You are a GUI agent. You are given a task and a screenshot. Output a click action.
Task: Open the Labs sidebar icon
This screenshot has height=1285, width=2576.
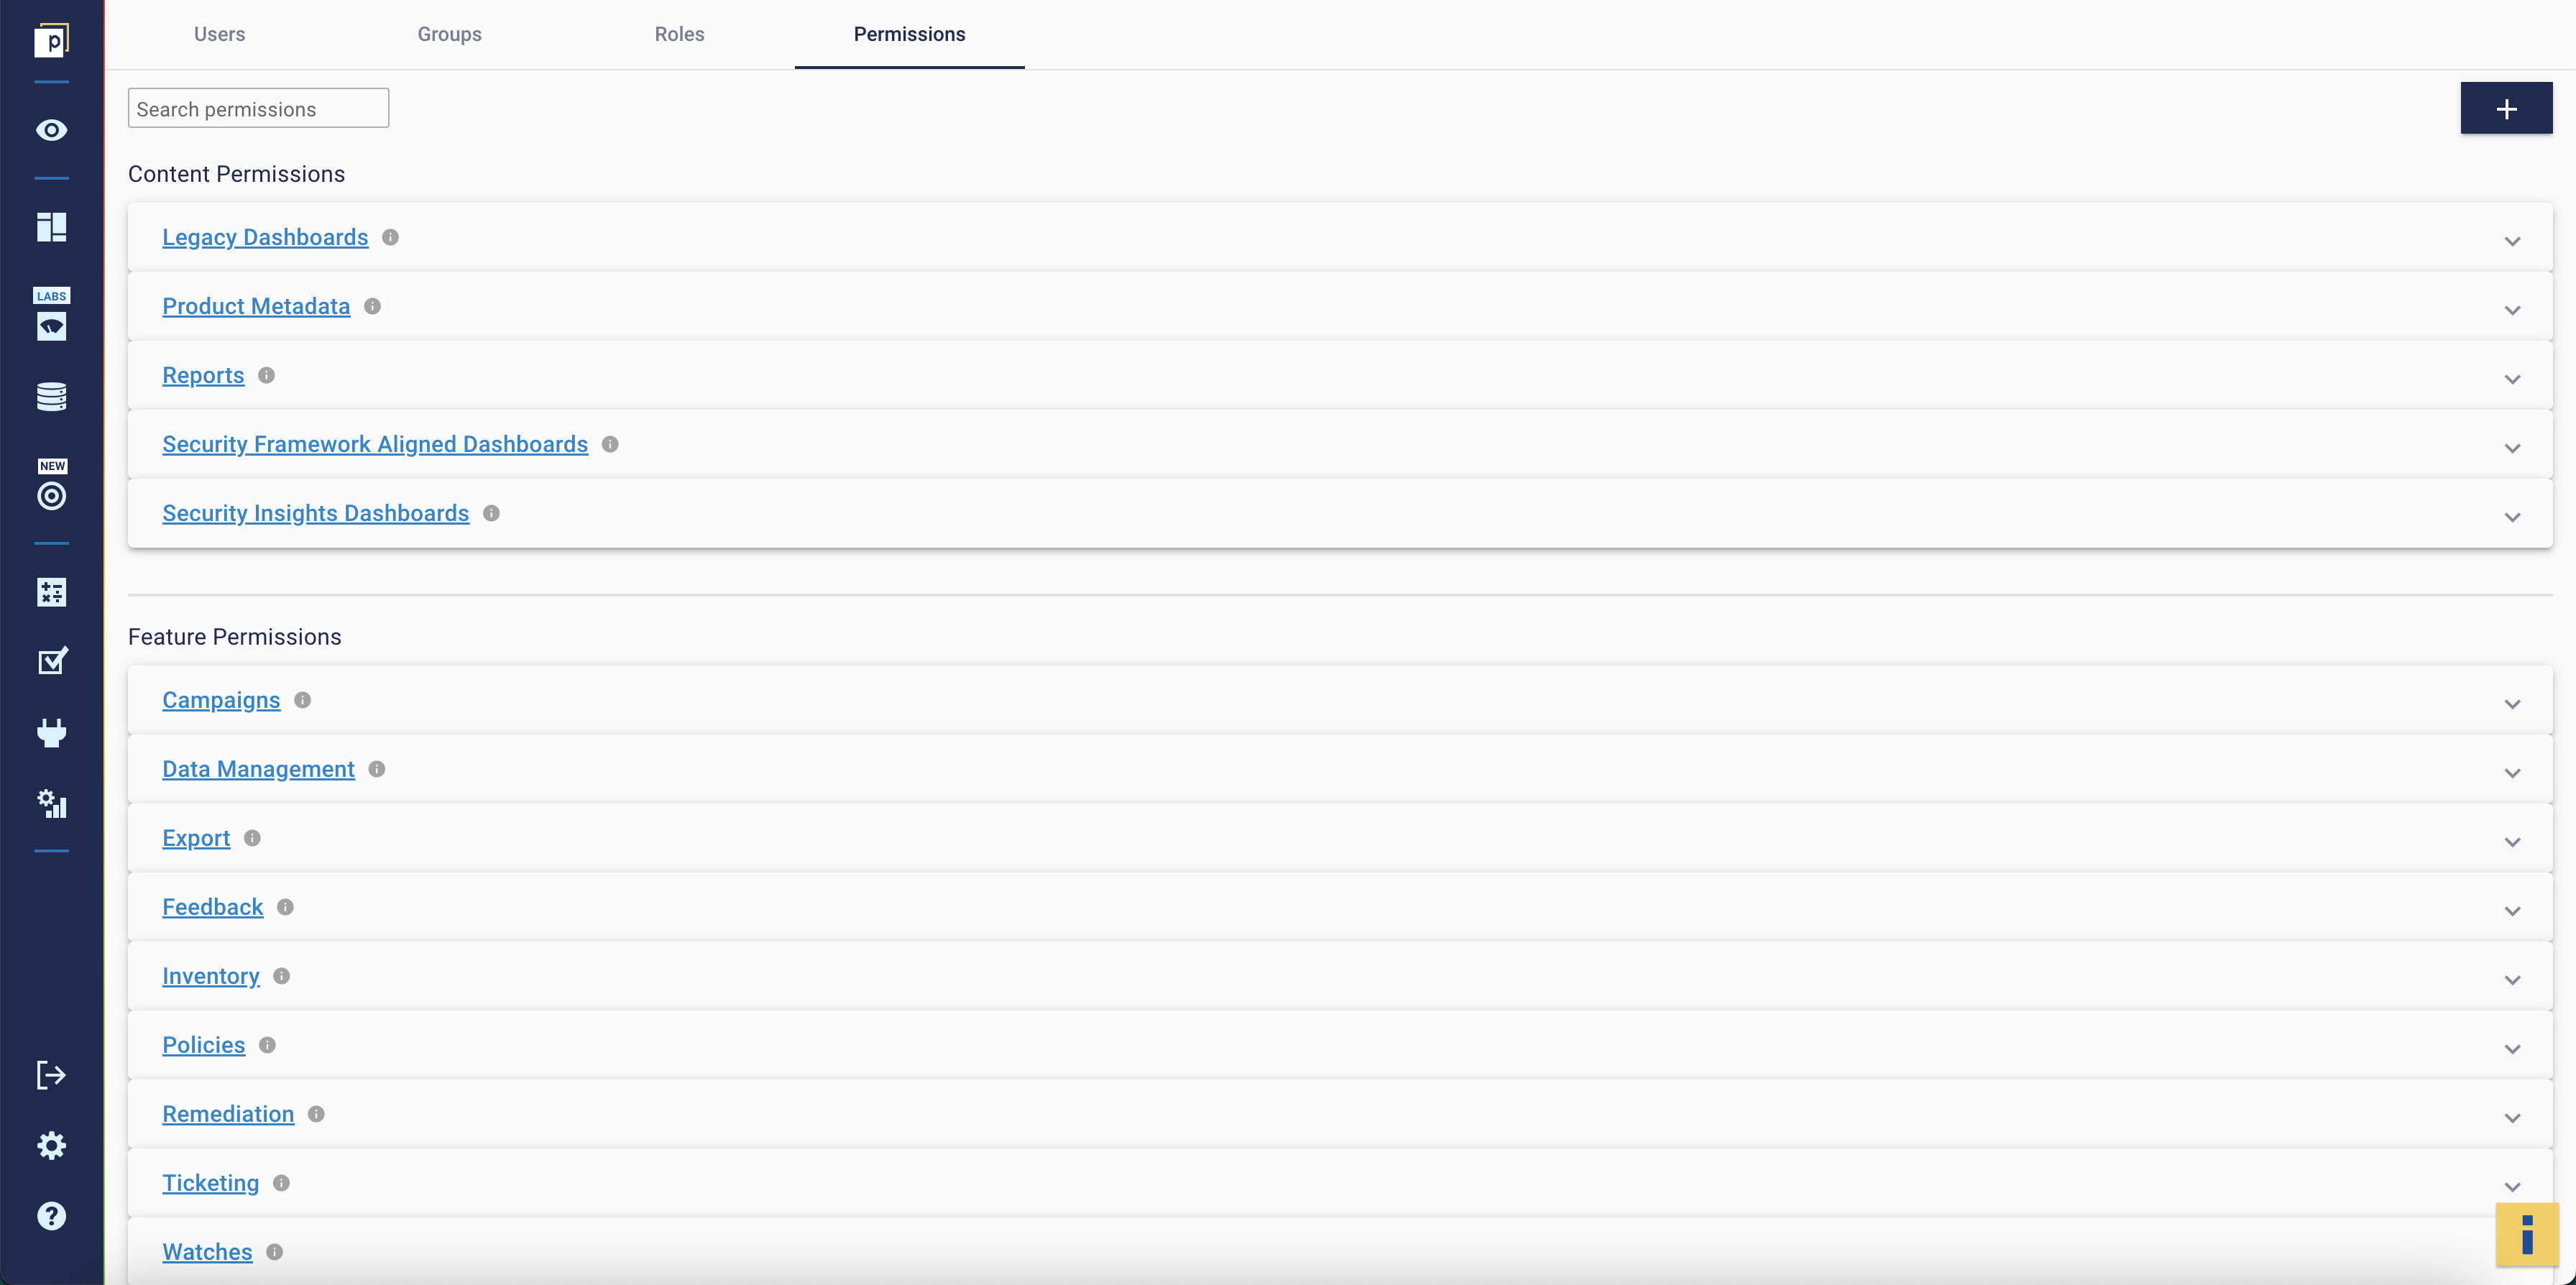(x=51, y=315)
